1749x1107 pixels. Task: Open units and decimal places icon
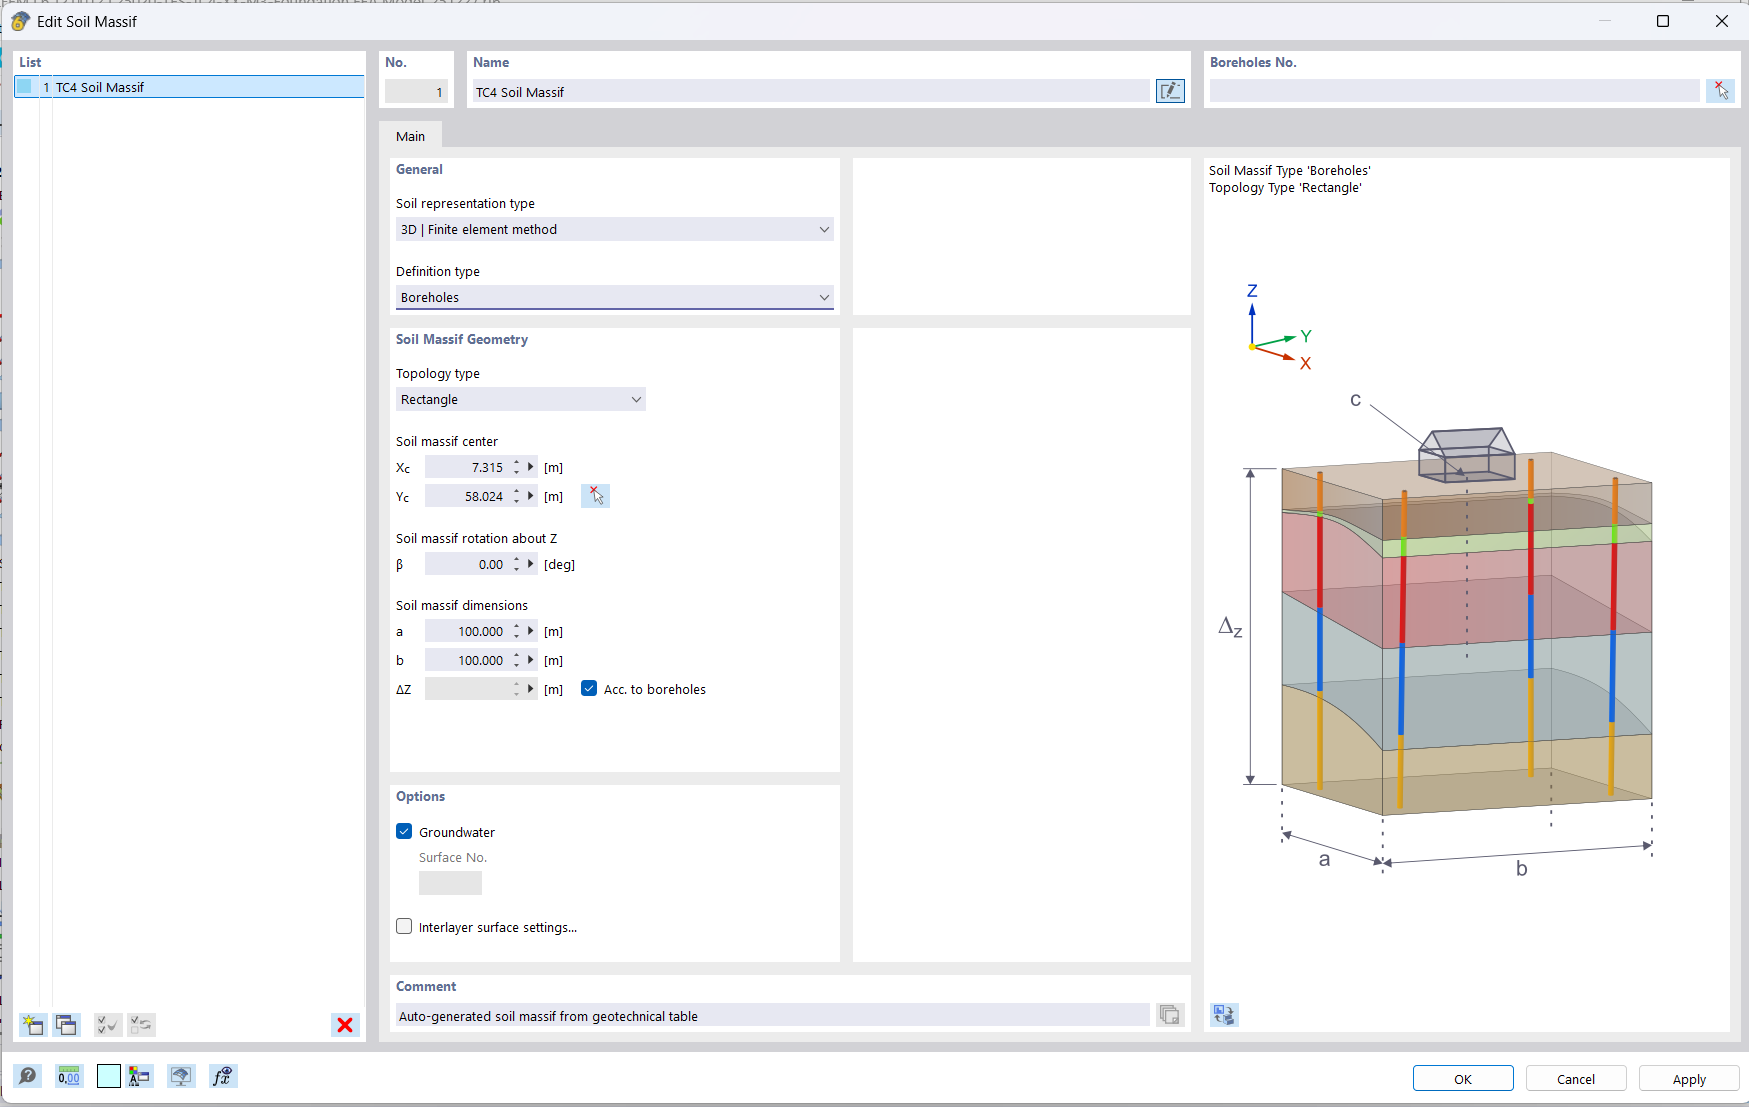pyautogui.click(x=69, y=1076)
